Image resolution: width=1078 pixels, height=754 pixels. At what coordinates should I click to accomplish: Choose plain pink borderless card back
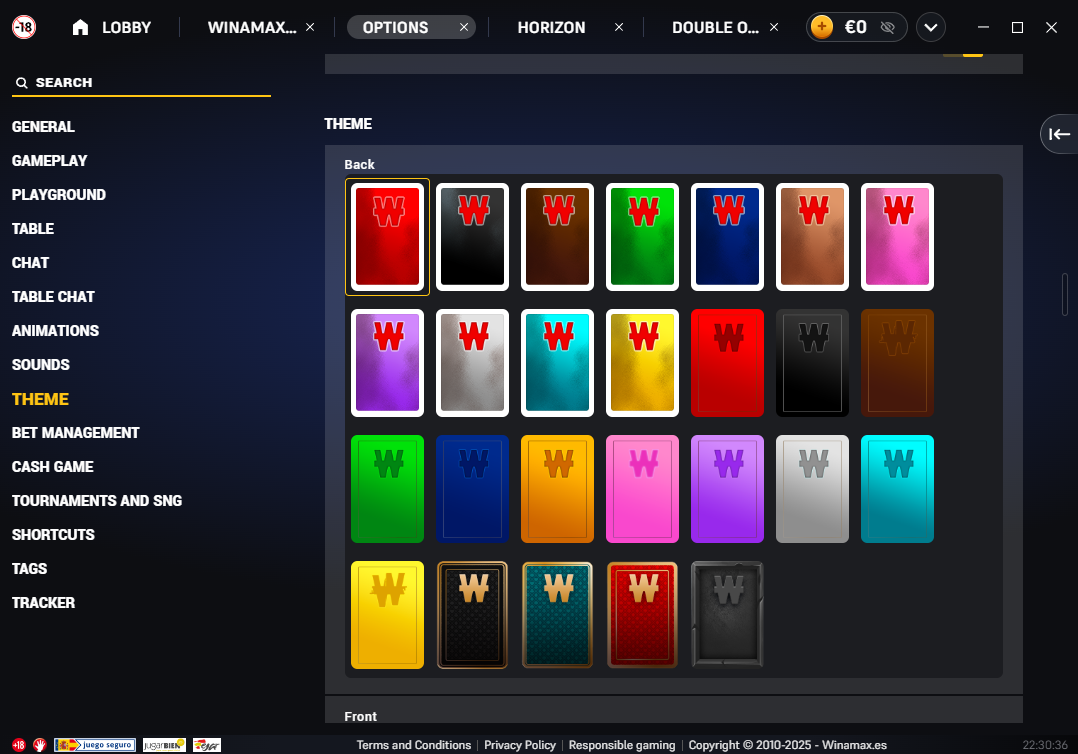642,489
